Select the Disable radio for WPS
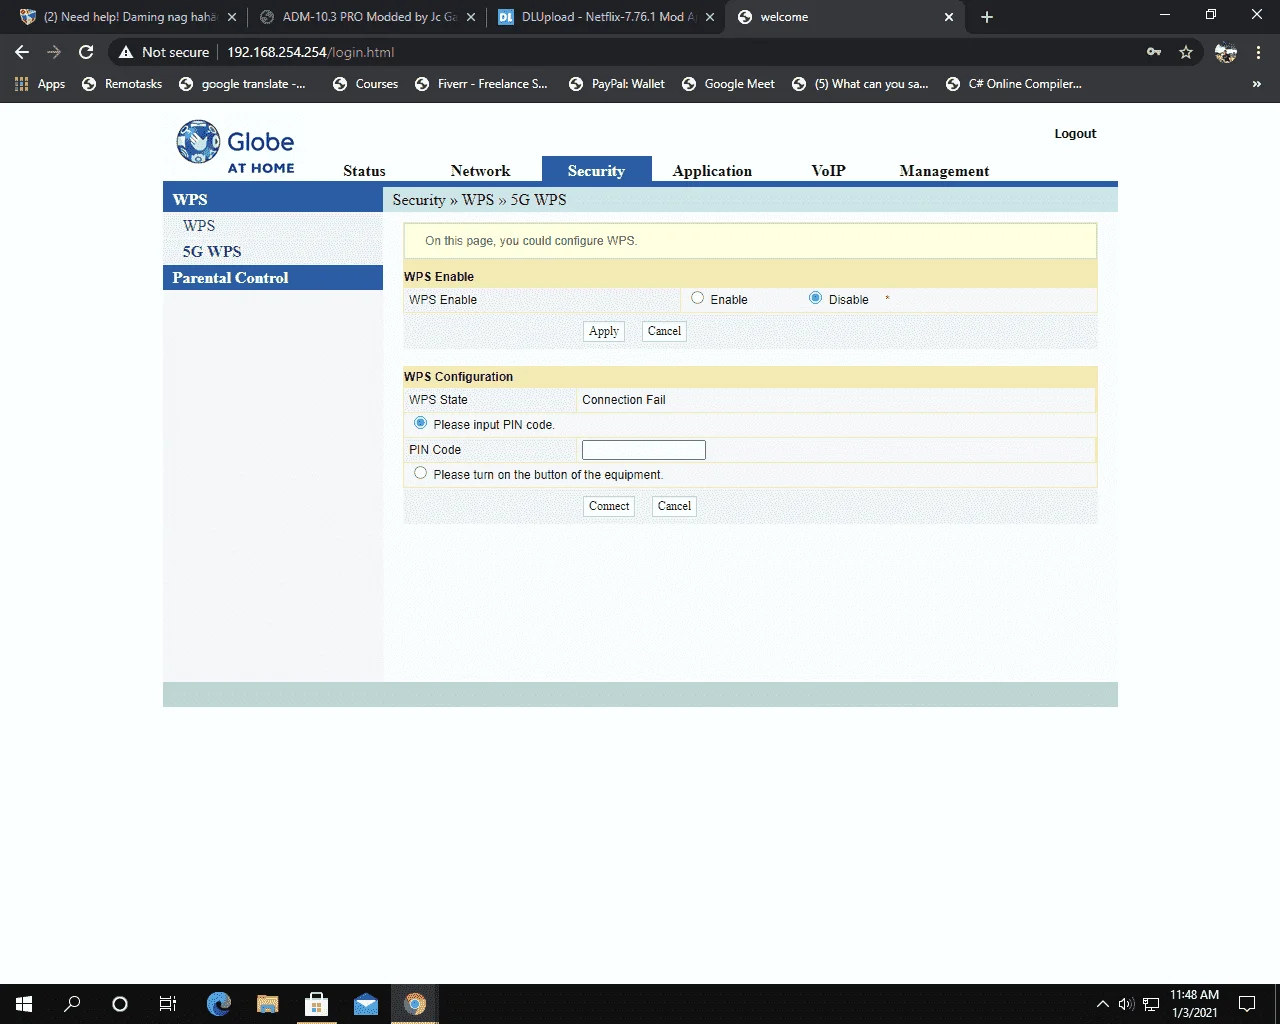This screenshot has width=1280, height=1024. pyautogui.click(x=815, y=298)
